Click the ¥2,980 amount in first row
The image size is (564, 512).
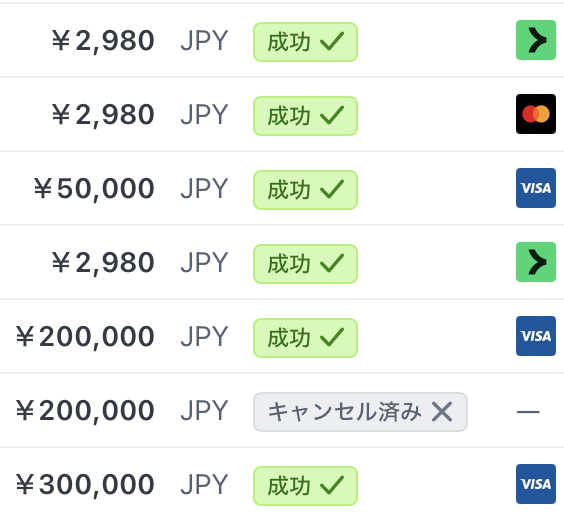103,41
